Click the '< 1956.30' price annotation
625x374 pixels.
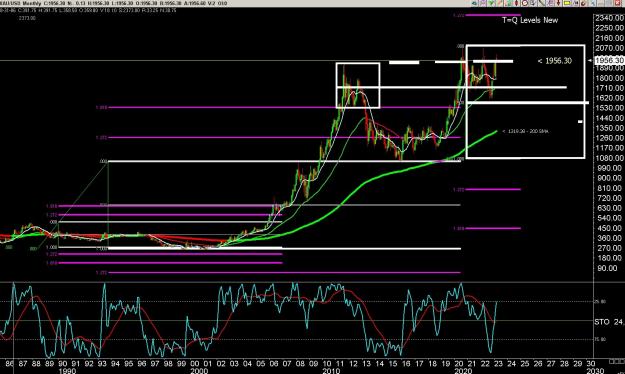554,61
